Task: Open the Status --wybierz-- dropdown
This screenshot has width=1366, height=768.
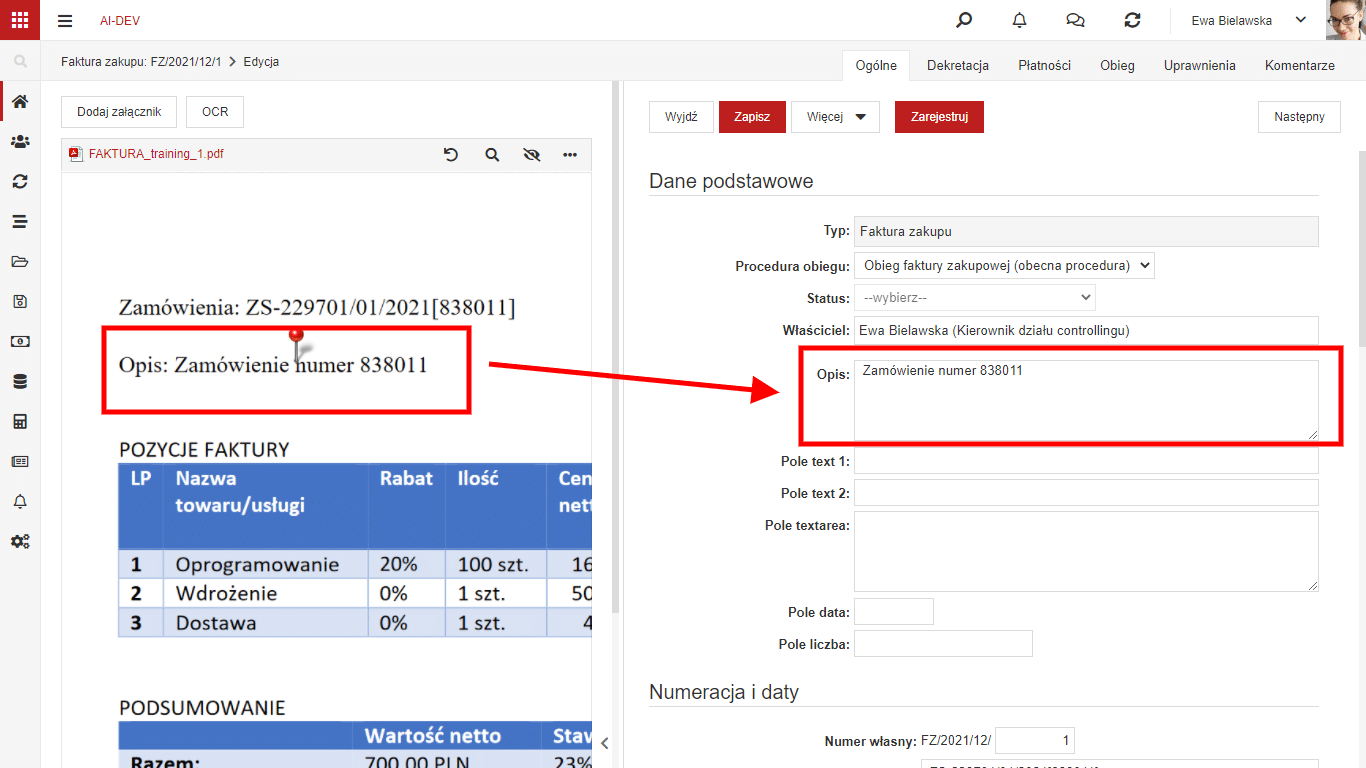Action: 975,297
